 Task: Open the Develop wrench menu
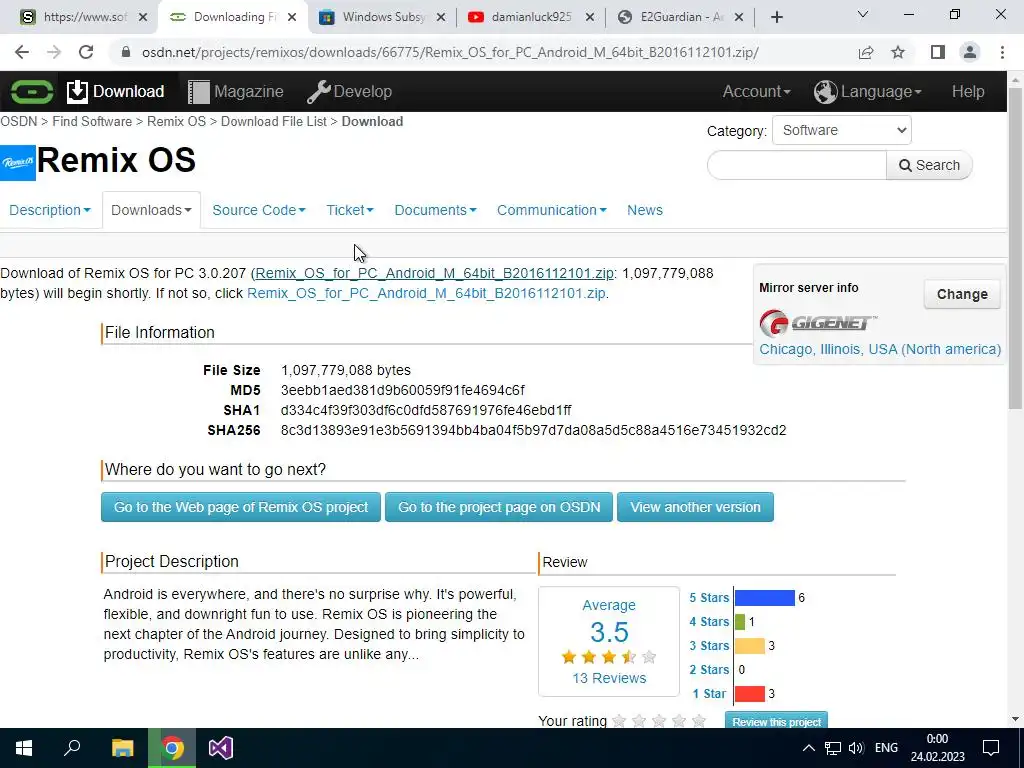tap(349, 91)
